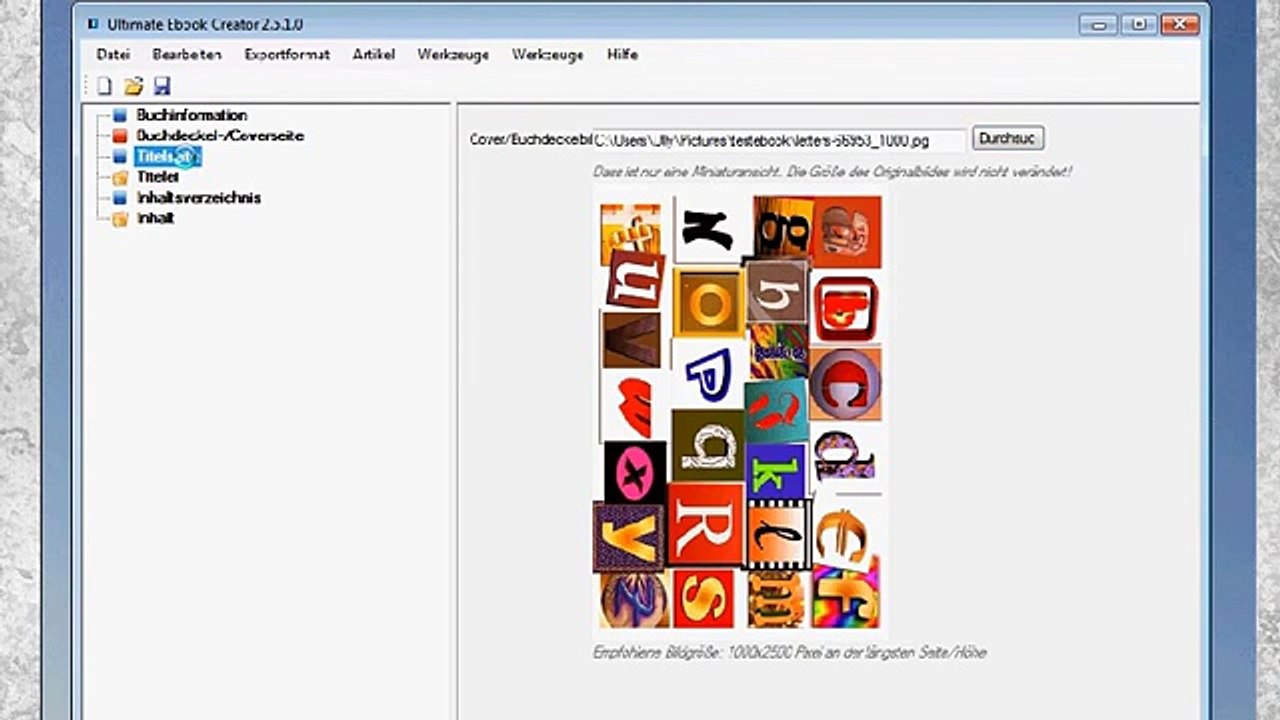This screenshot has height=720, width=1280.
Task: Open the first Werkzeuge menu
Action: click(x=453, y=54)
